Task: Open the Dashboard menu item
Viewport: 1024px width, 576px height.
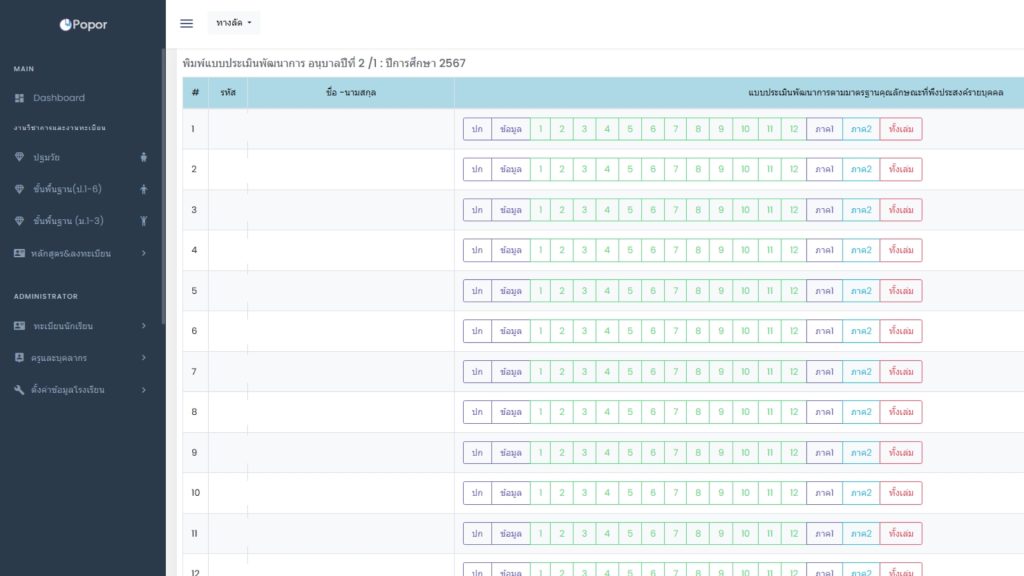Action: [x=59, y=98]
